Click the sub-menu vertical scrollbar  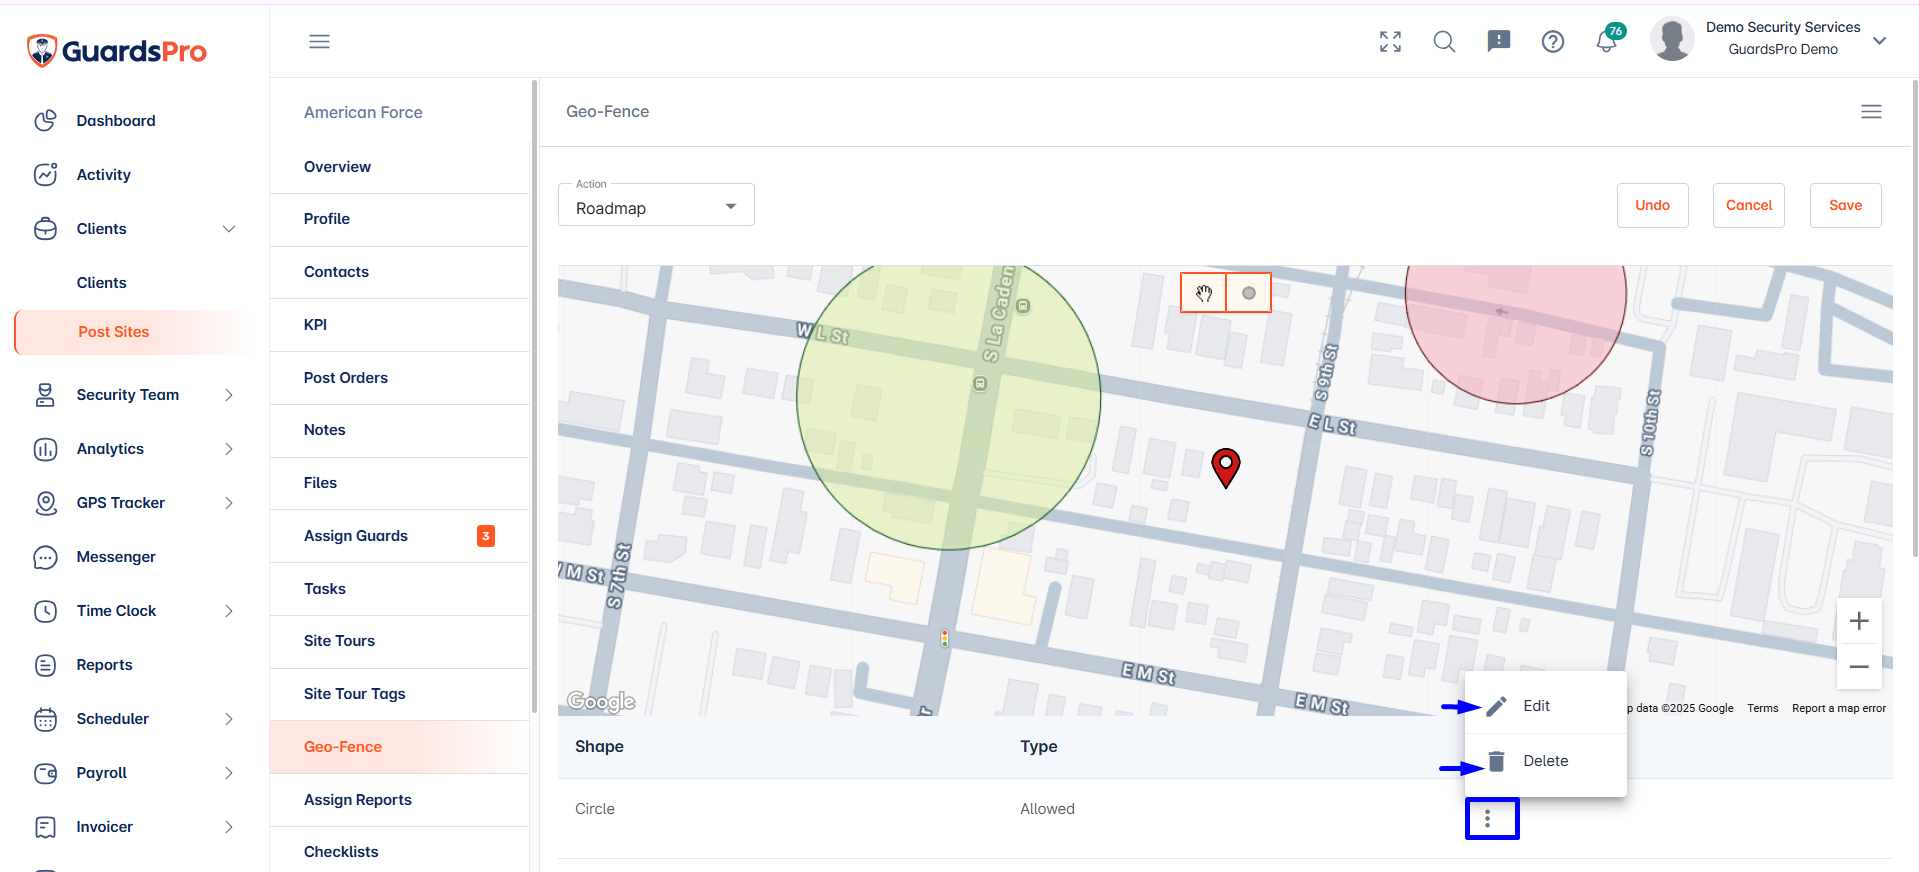(534, 396)
